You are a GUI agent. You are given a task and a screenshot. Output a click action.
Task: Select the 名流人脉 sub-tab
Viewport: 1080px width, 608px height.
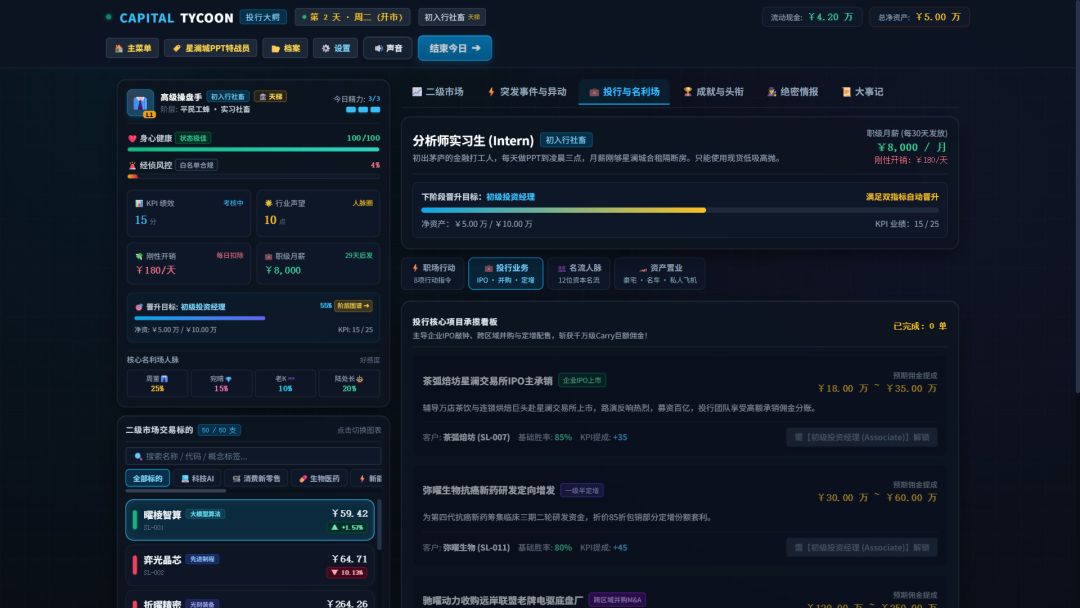(x=579, y=273)
